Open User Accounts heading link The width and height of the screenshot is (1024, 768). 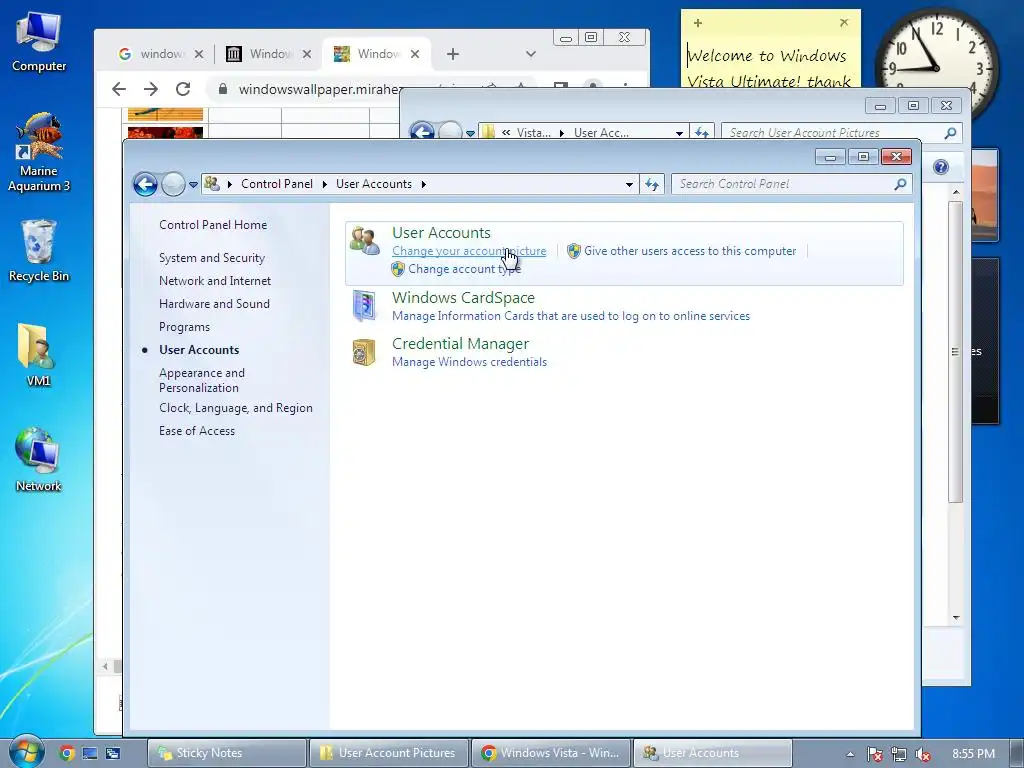pos(441,232)
